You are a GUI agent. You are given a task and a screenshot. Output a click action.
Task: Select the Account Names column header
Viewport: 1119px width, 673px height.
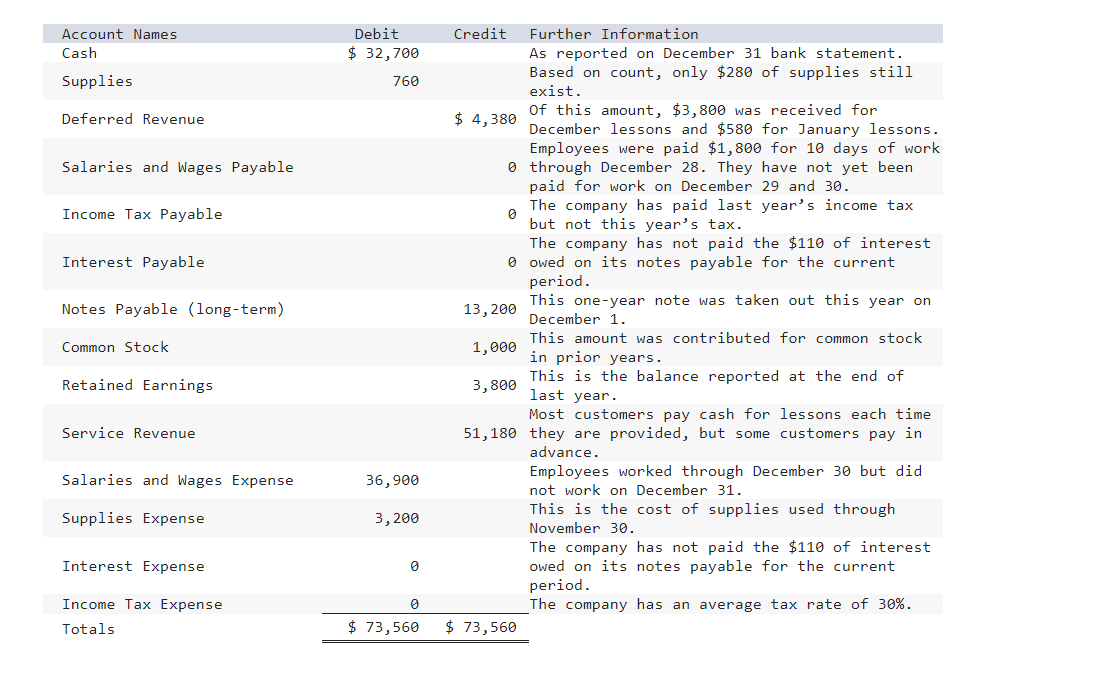tap(118, 33)
